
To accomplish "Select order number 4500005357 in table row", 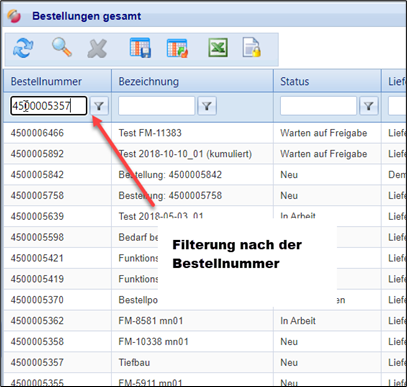I will [37, 363].
